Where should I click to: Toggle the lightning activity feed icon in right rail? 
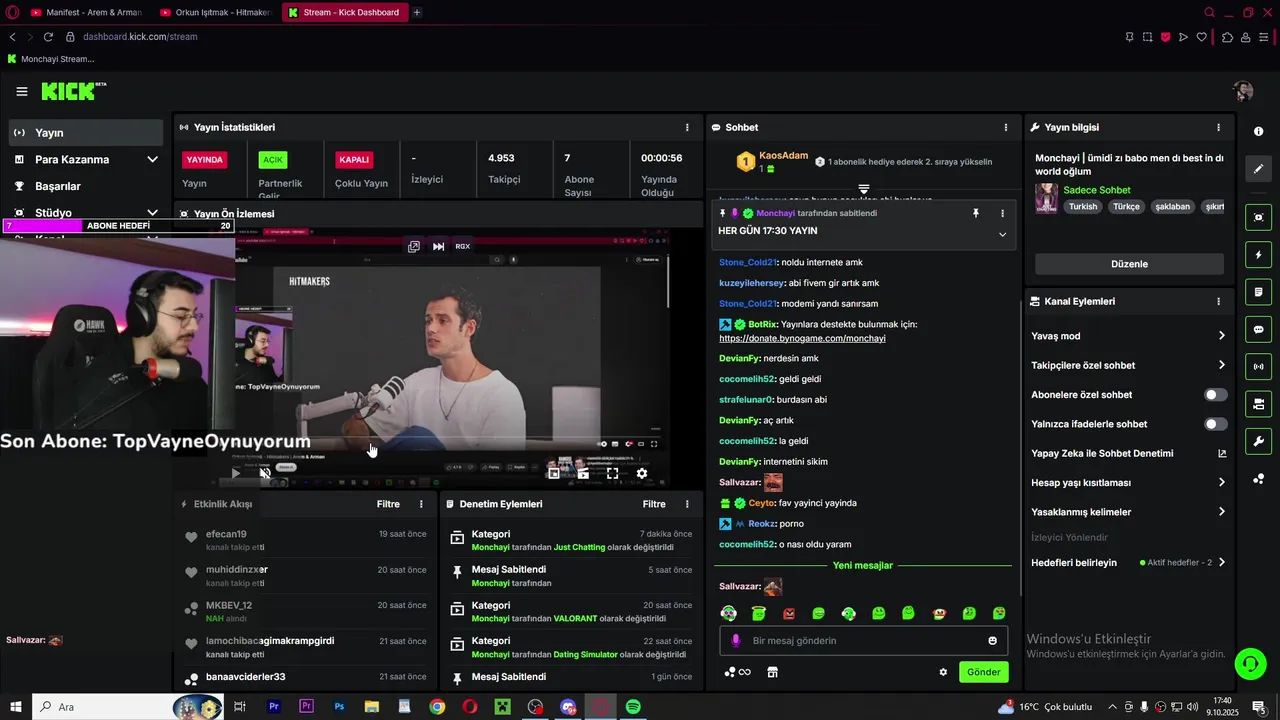1259,255
